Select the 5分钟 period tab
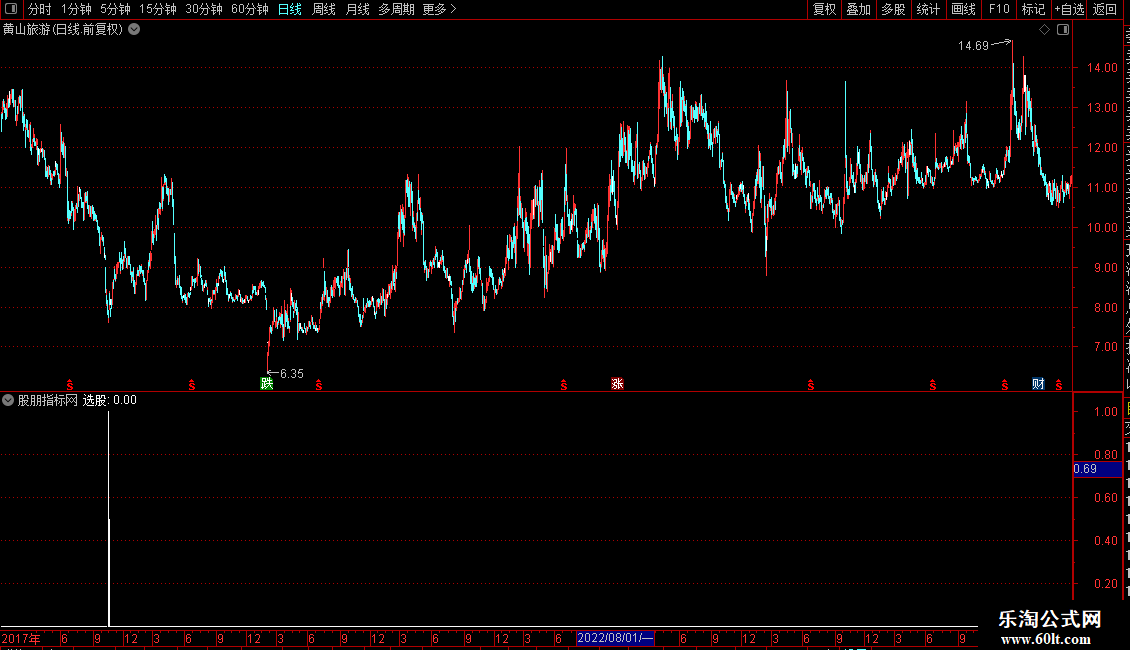Screen dimensions: 1130x650 pyautogui.click(x=115, y=9)
